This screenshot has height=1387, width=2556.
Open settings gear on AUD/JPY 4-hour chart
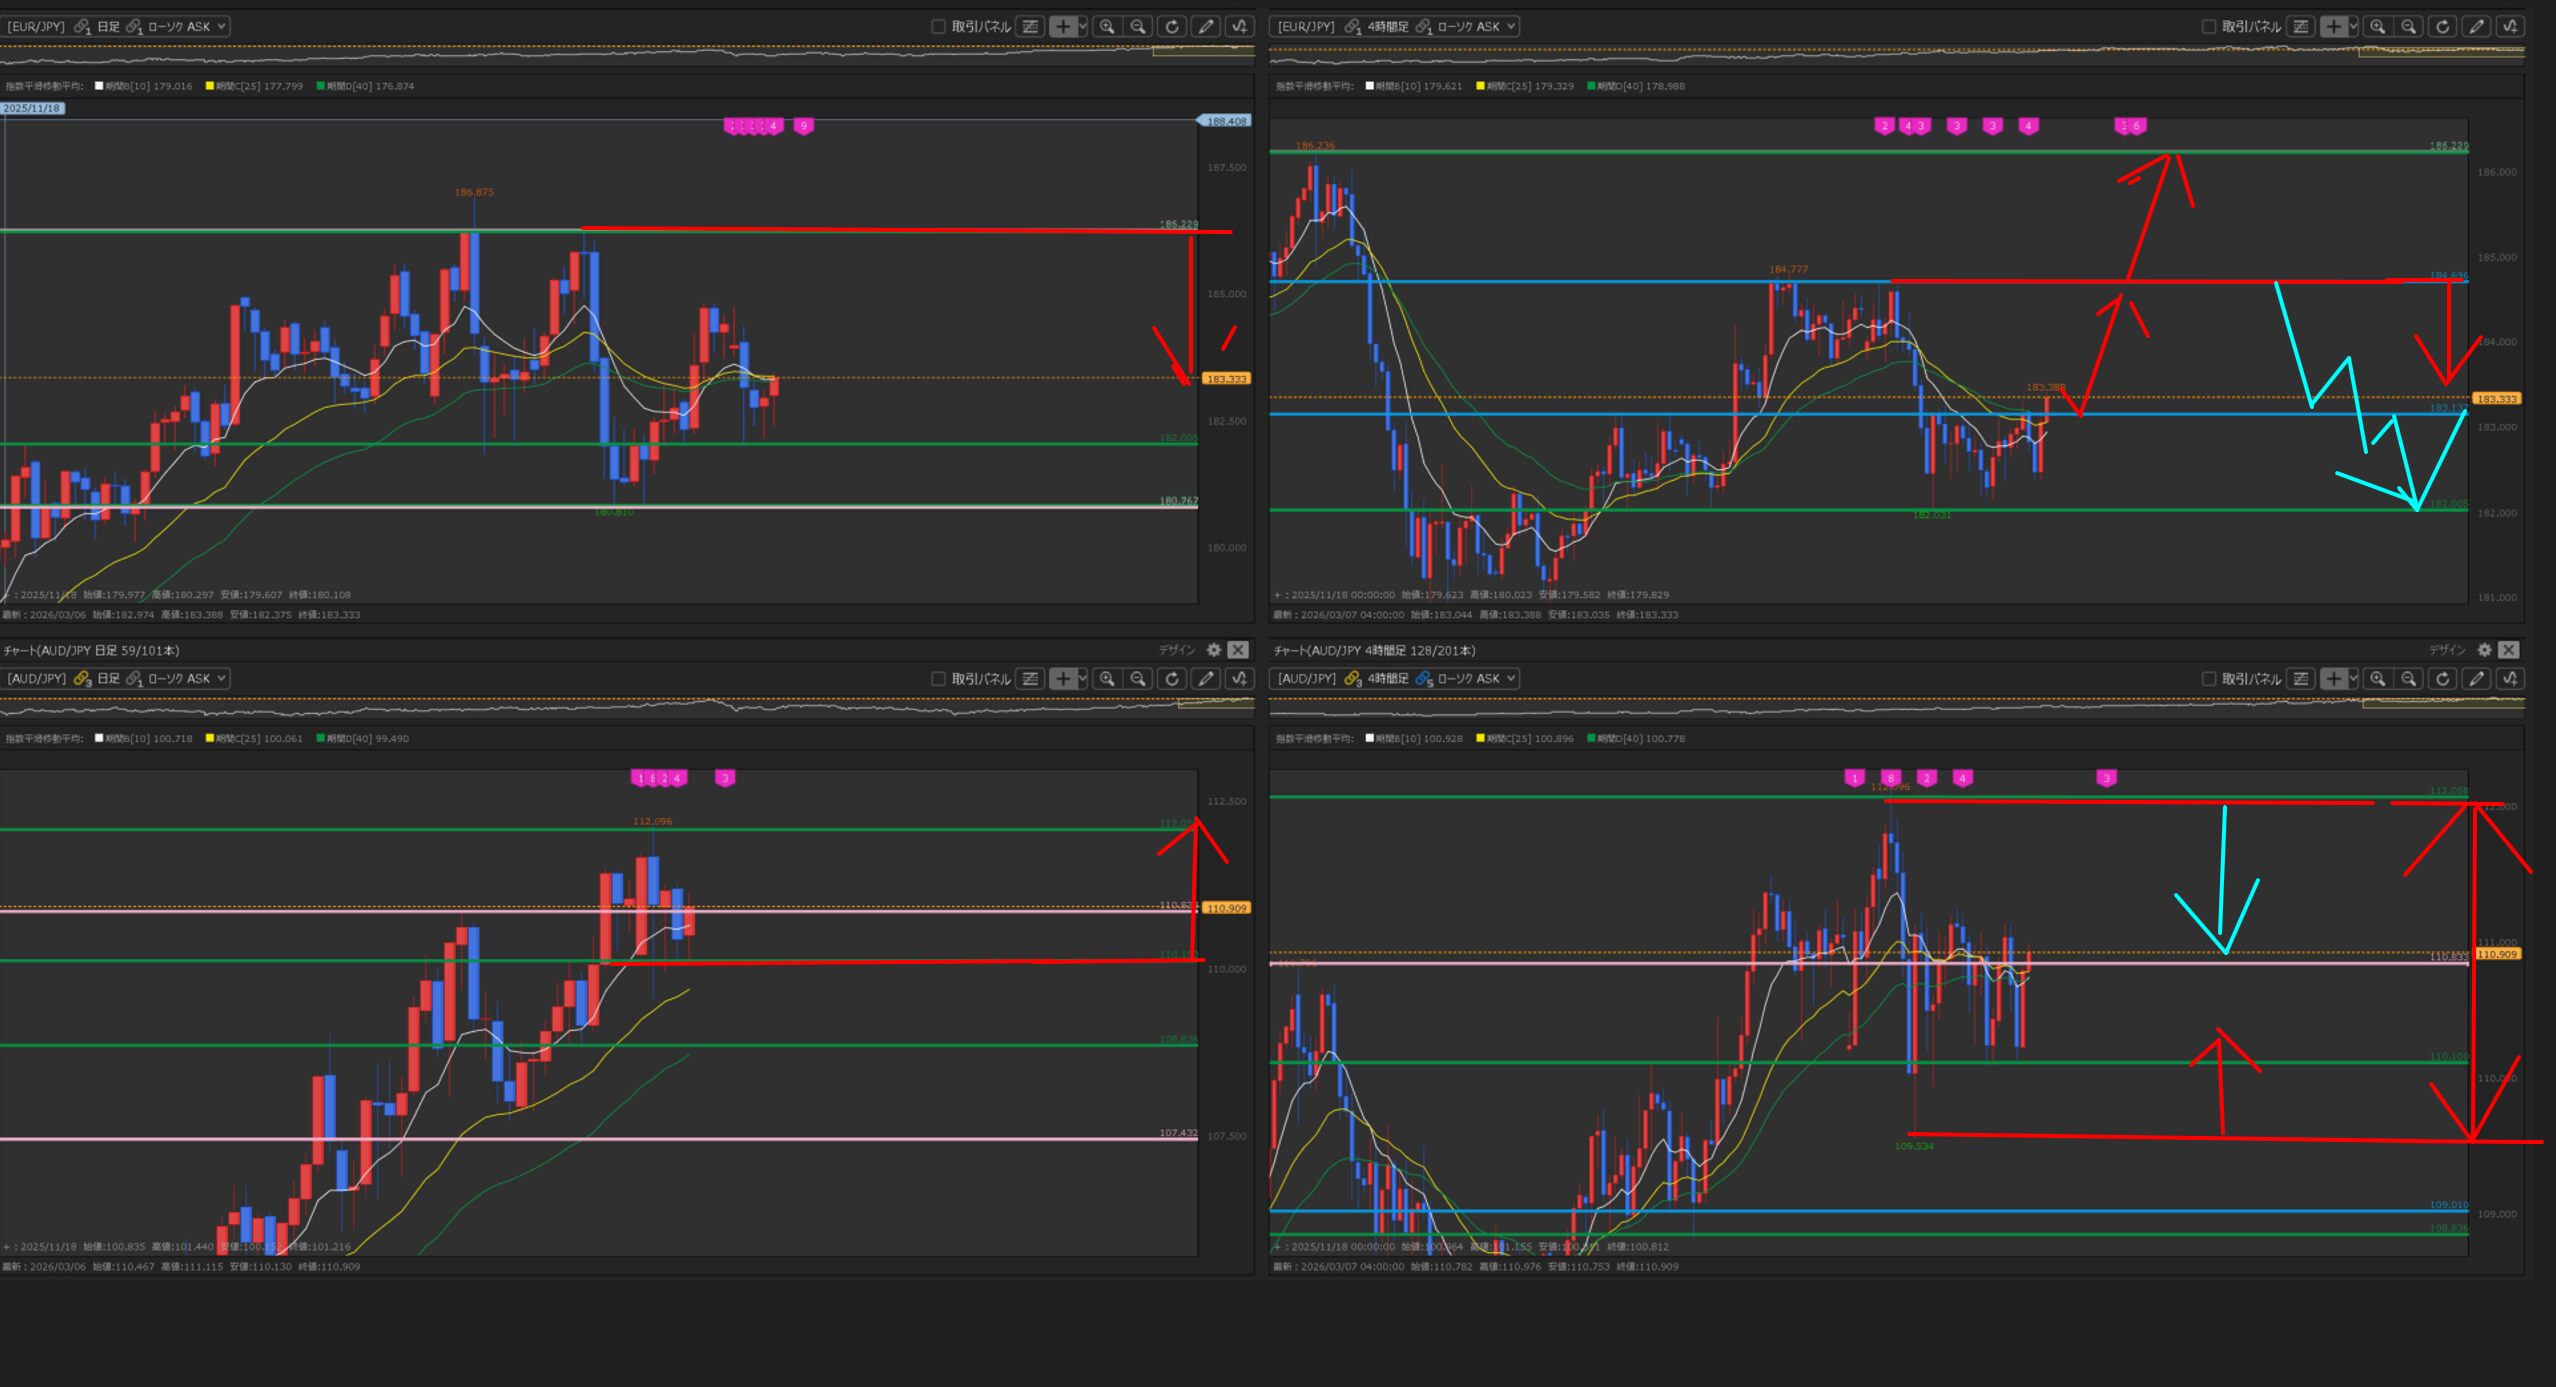click(x=2484, y=650)
